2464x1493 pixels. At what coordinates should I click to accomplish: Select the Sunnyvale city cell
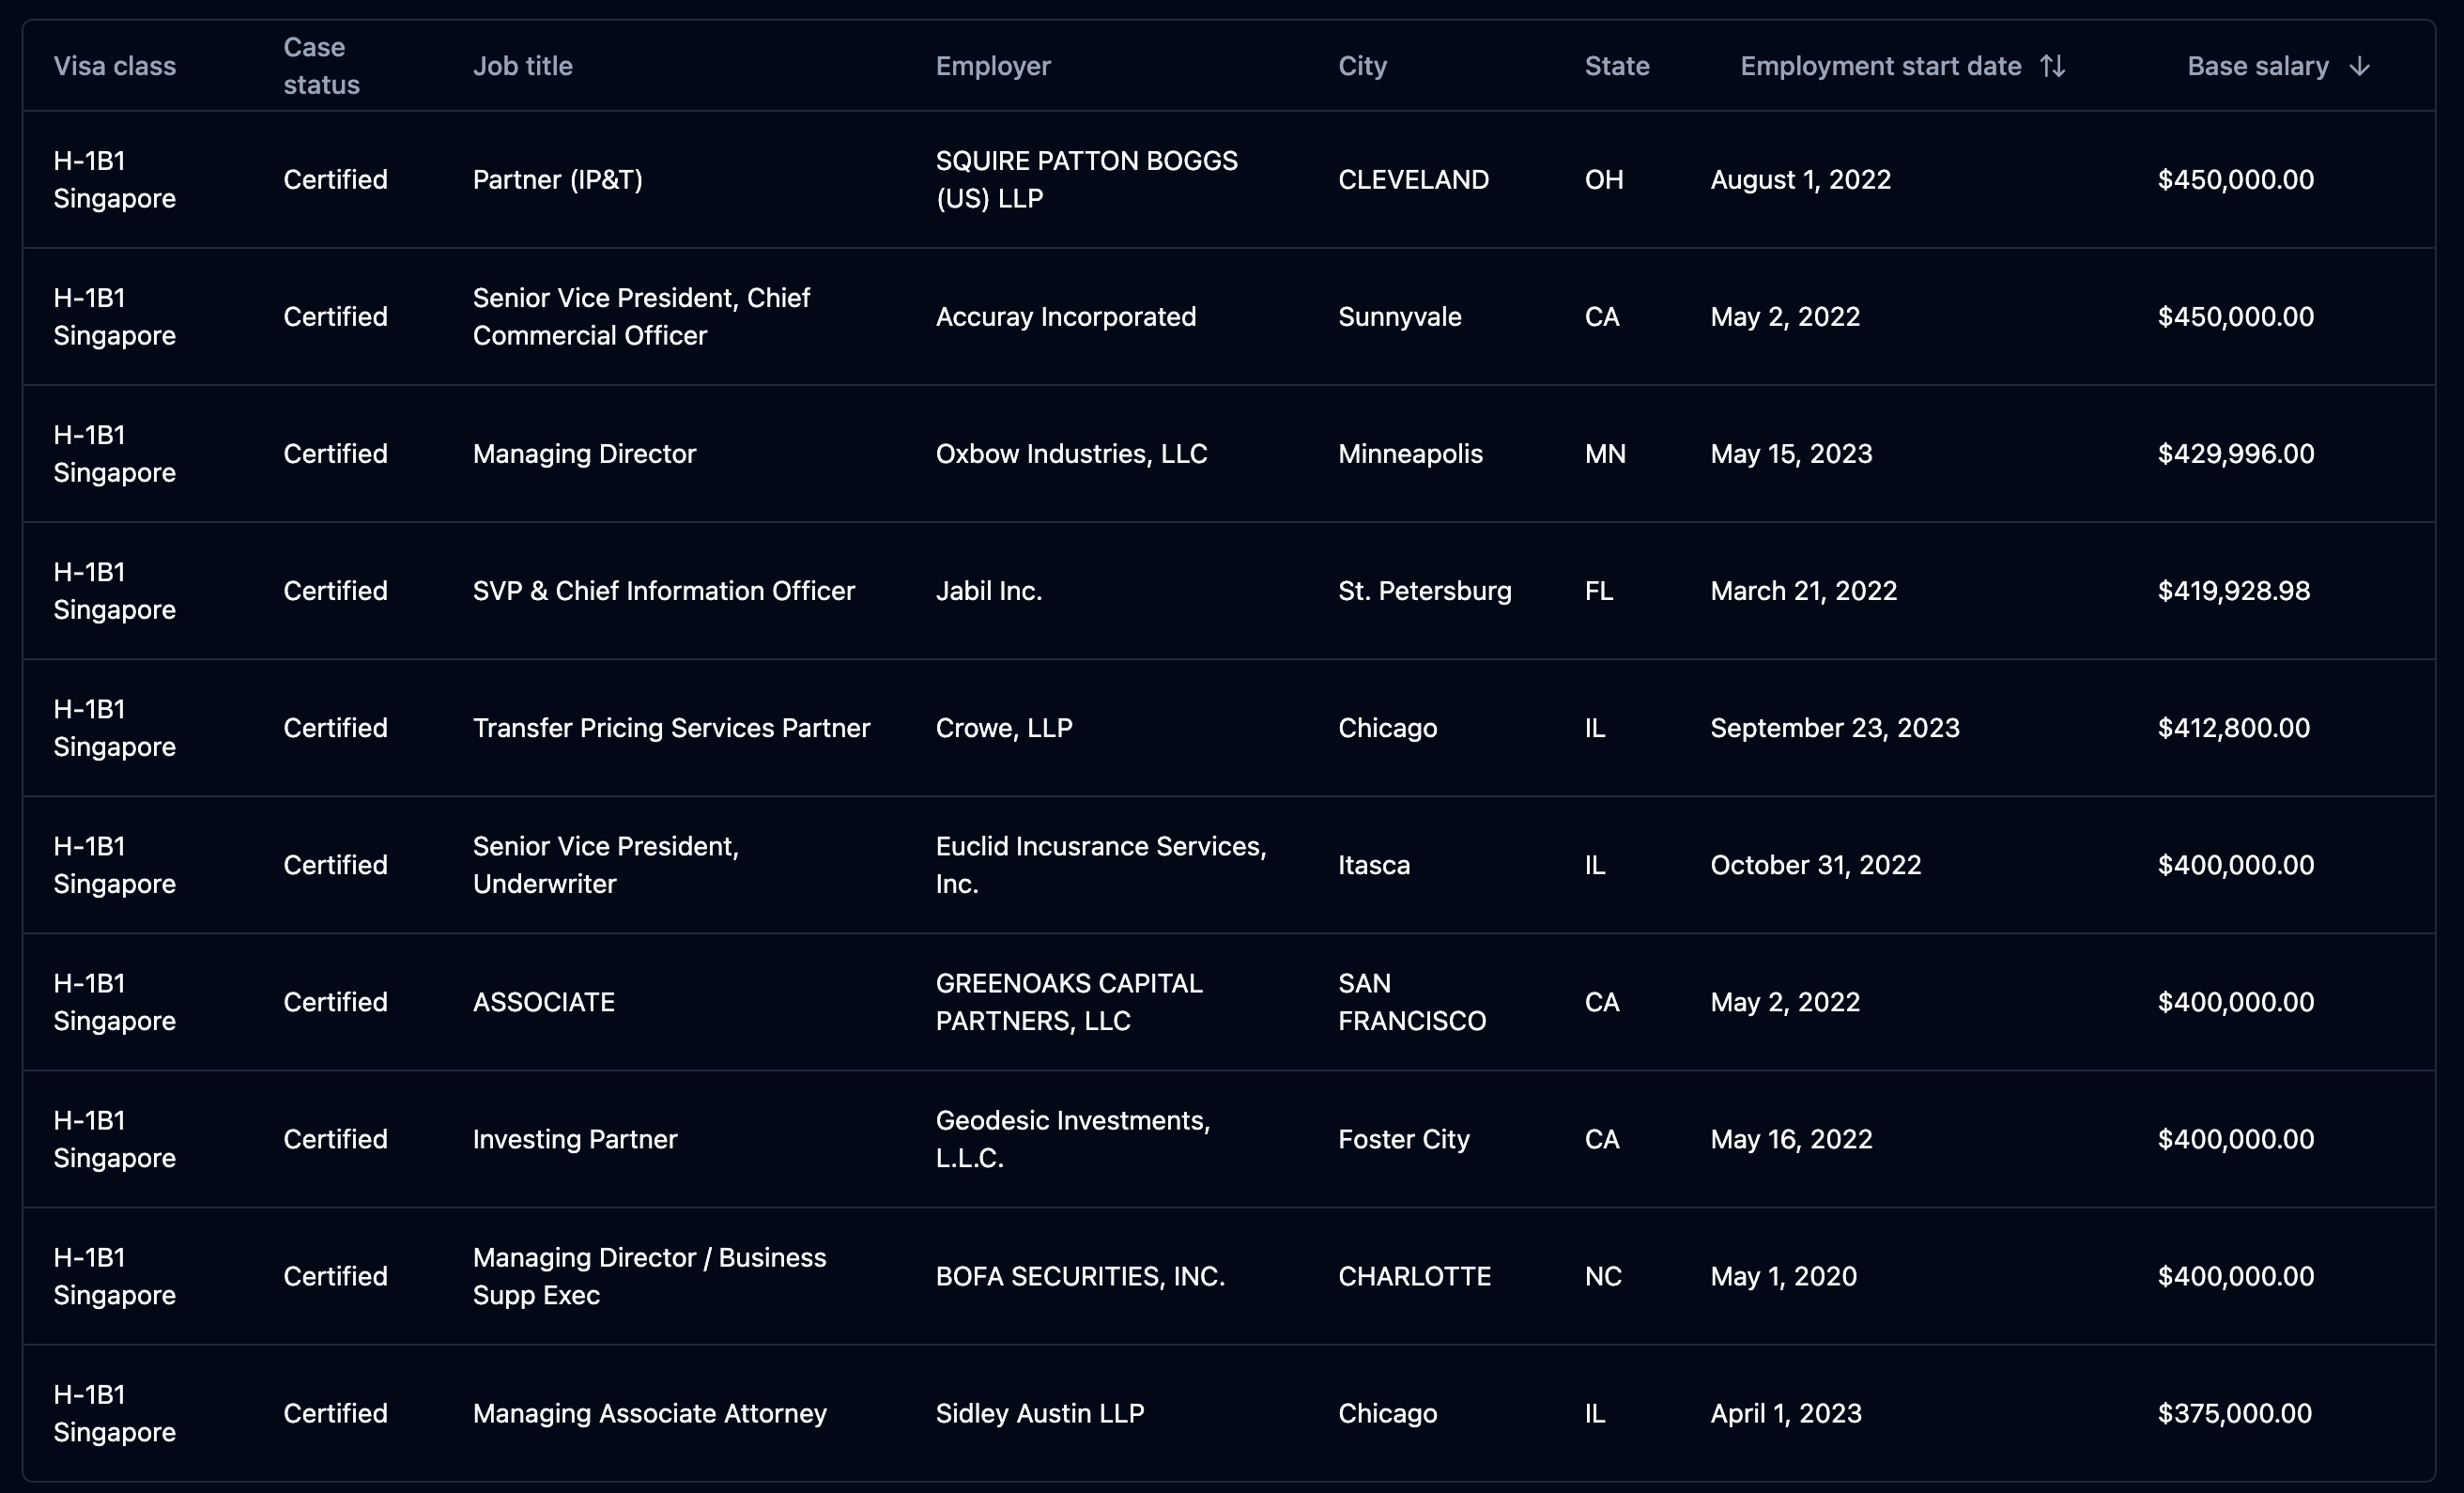(1399, 317)
